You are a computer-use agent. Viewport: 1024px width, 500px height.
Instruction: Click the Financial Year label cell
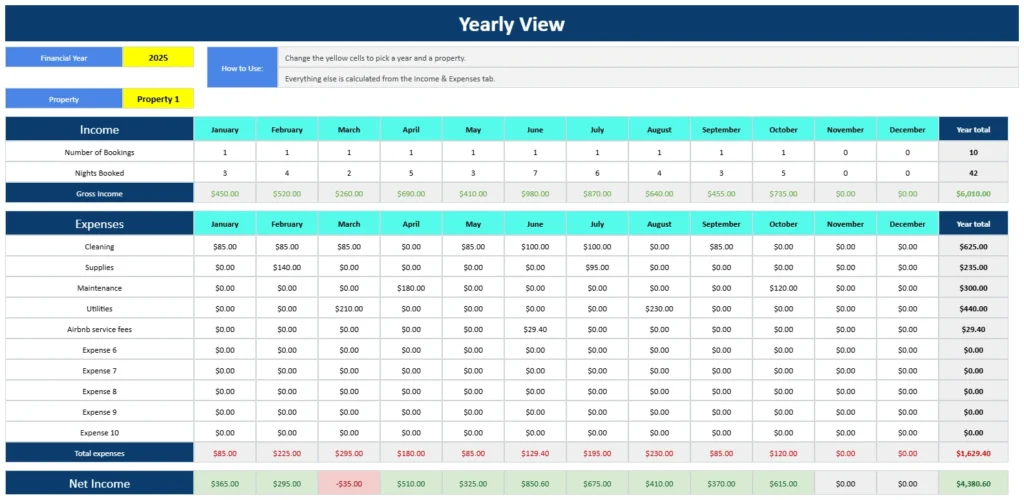point(64,57)
